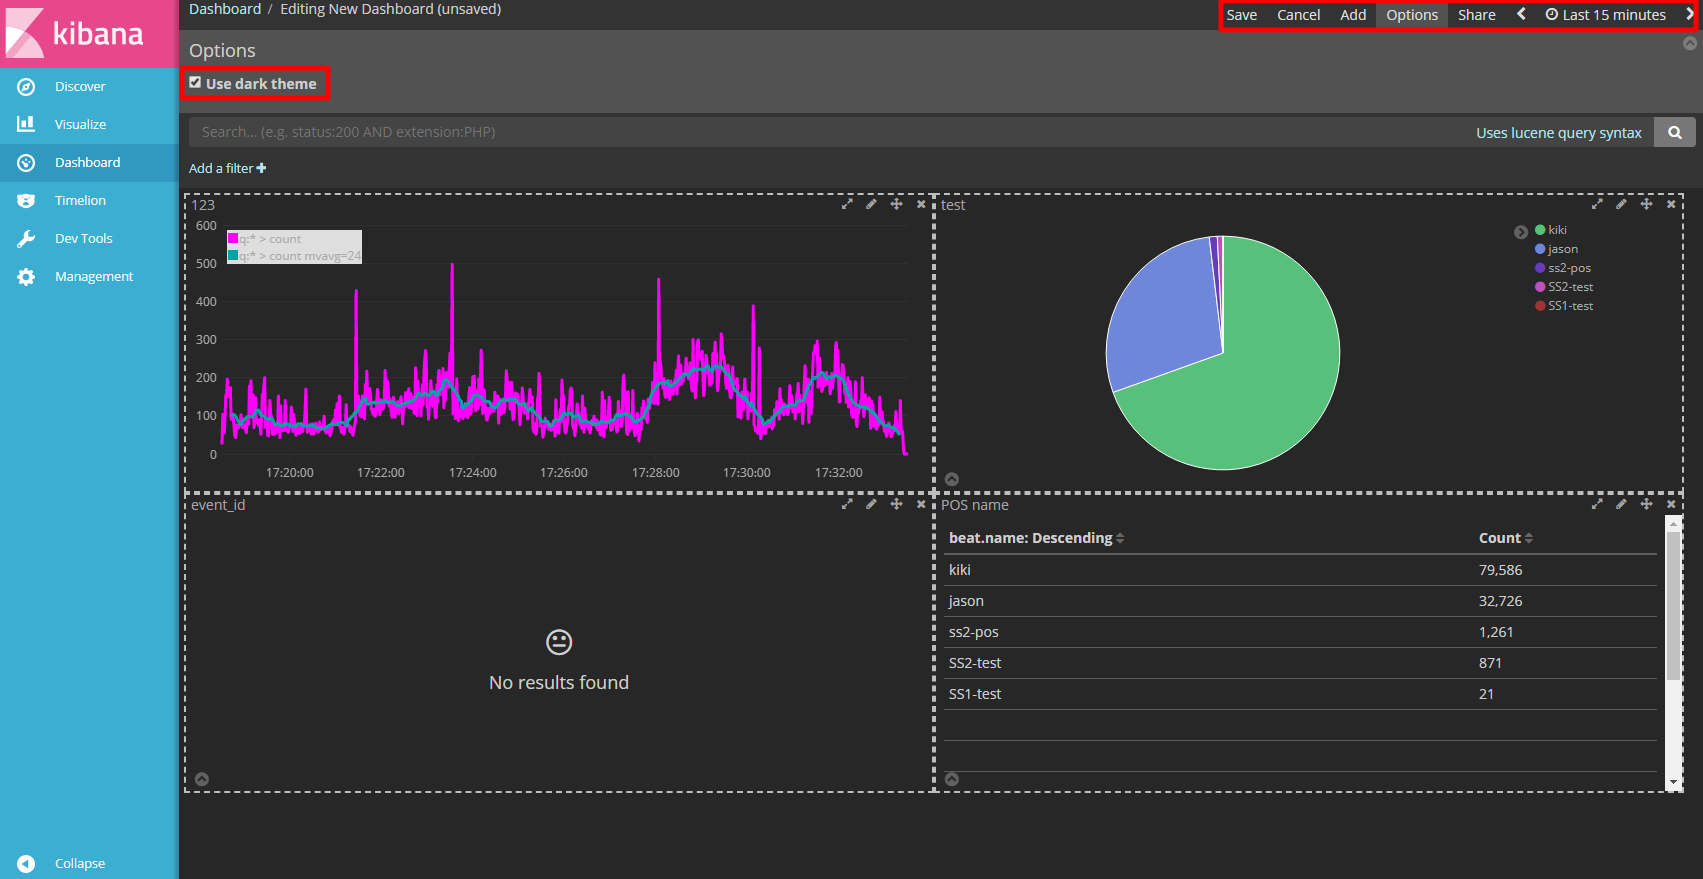1703x879 pixels.
Task: Click the plus icon next to Add a filter
Action: 262,168
